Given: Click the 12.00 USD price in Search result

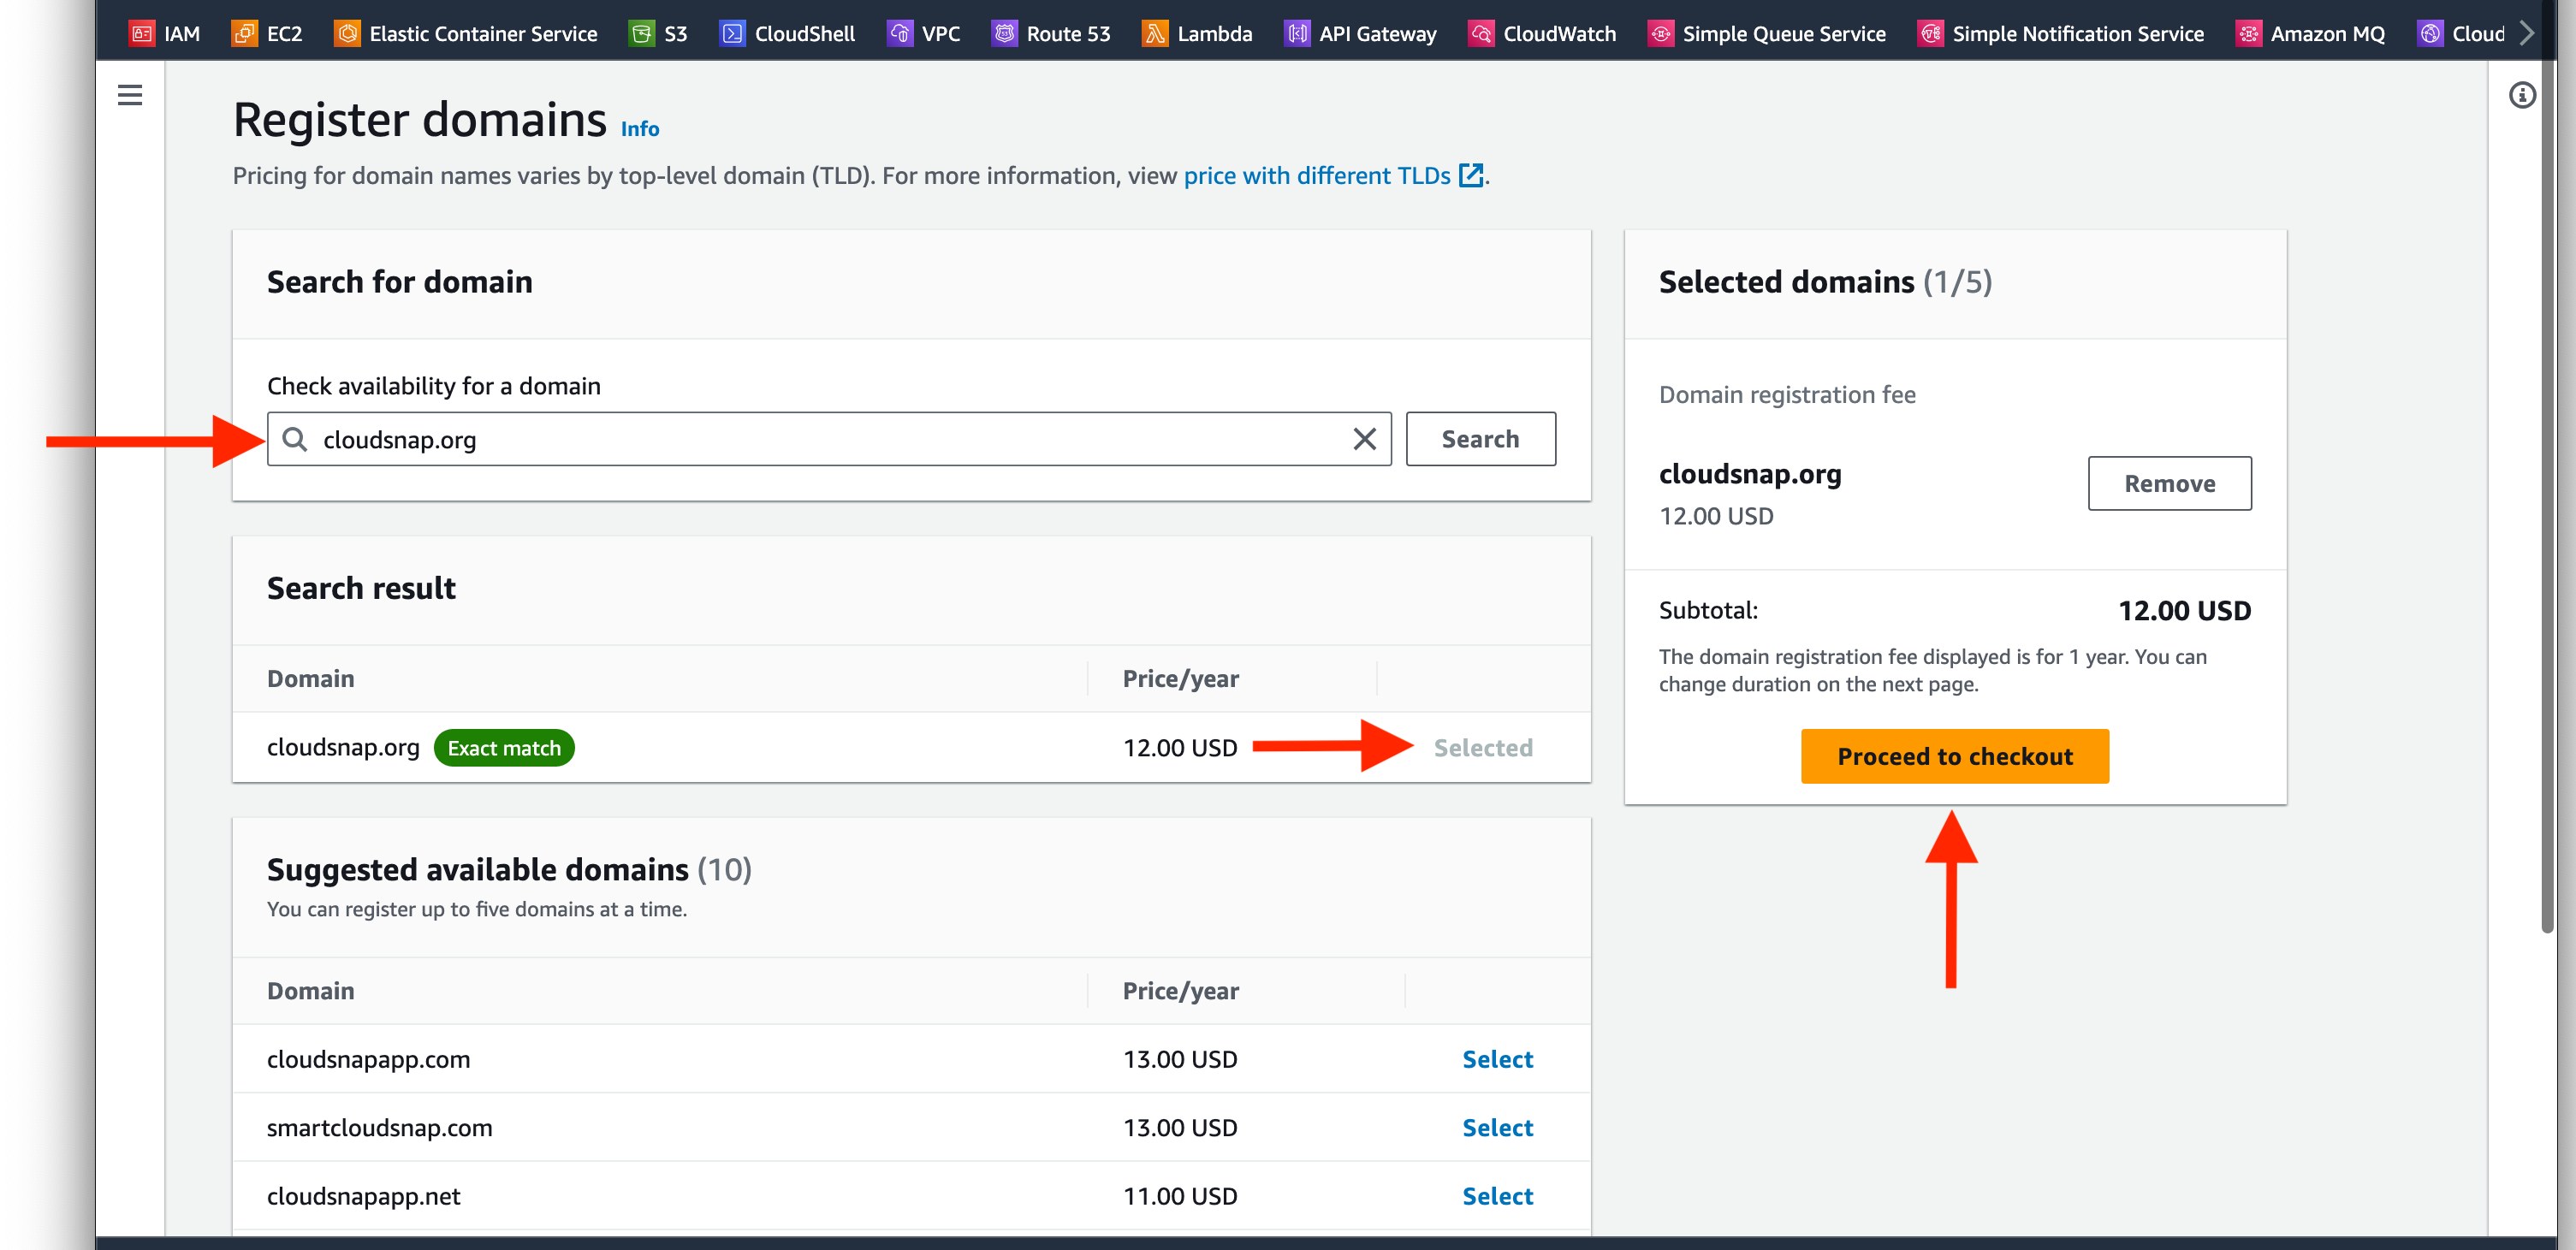Looking at the screenshot, I should [1179, 748].
